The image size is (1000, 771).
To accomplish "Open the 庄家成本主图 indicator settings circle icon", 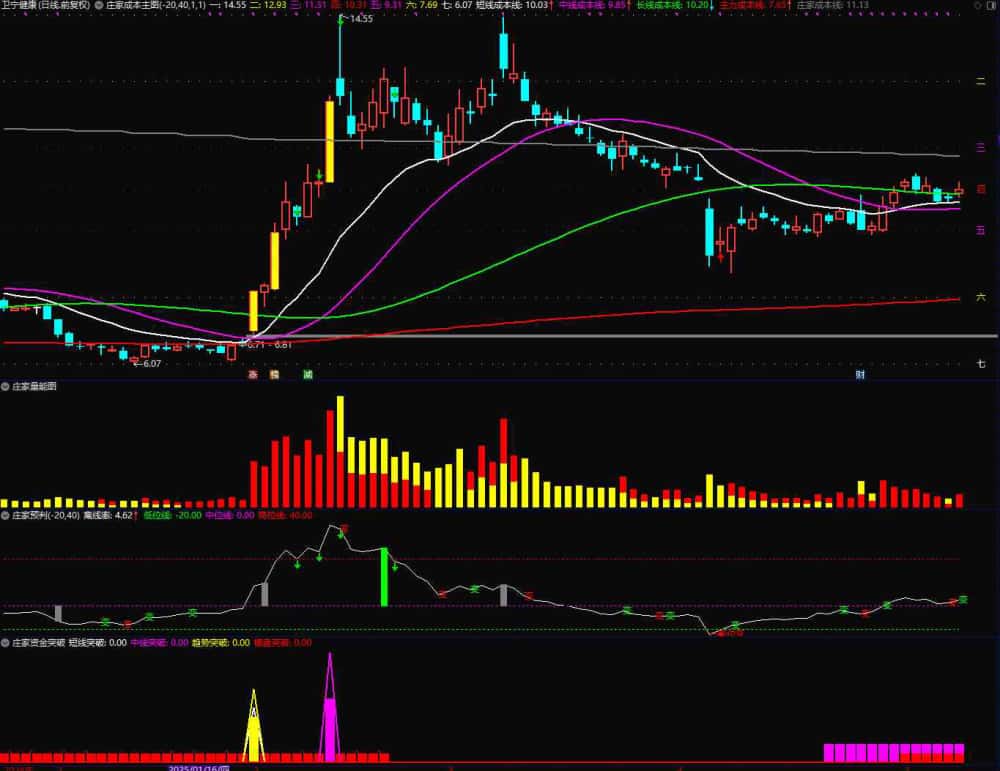I will (x=99, y=5).
